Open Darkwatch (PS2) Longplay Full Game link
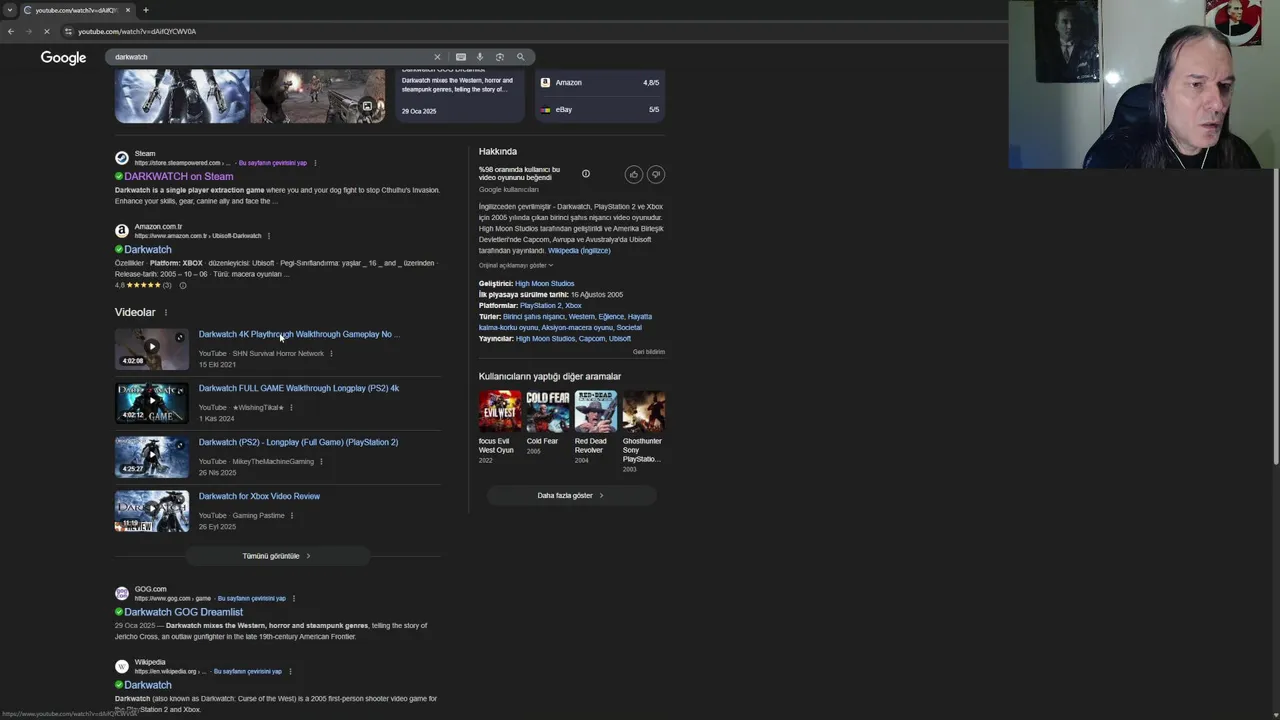The image size is (1280, 720). [298, 442]
